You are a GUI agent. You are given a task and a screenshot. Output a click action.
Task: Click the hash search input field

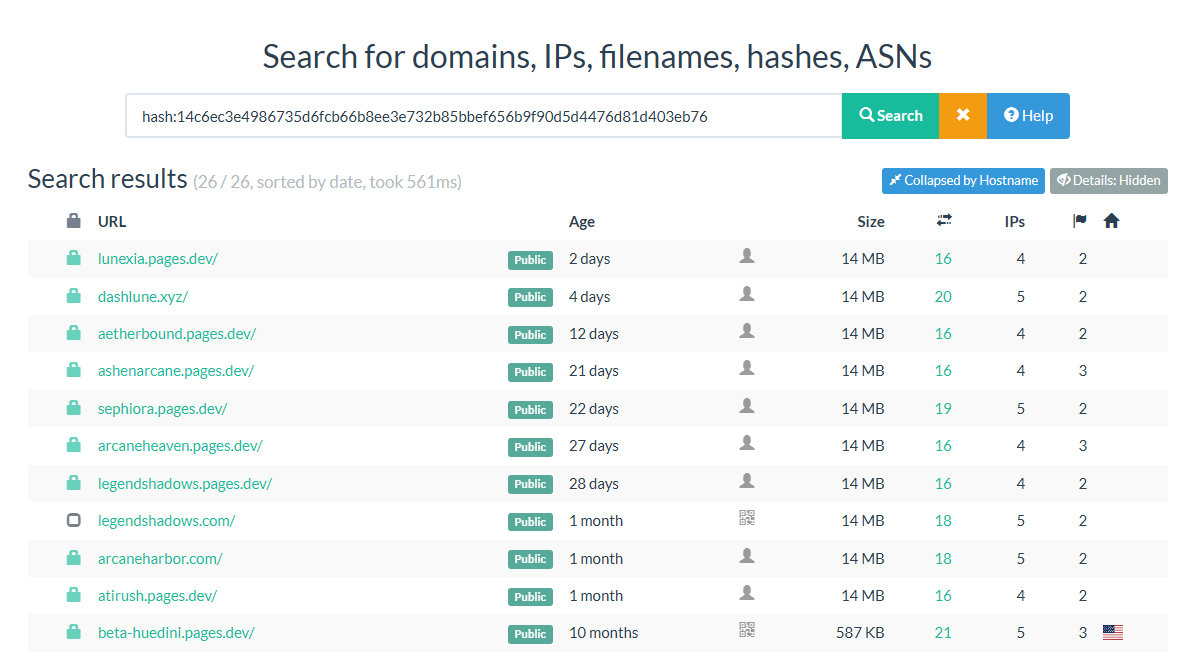[483, 116]
